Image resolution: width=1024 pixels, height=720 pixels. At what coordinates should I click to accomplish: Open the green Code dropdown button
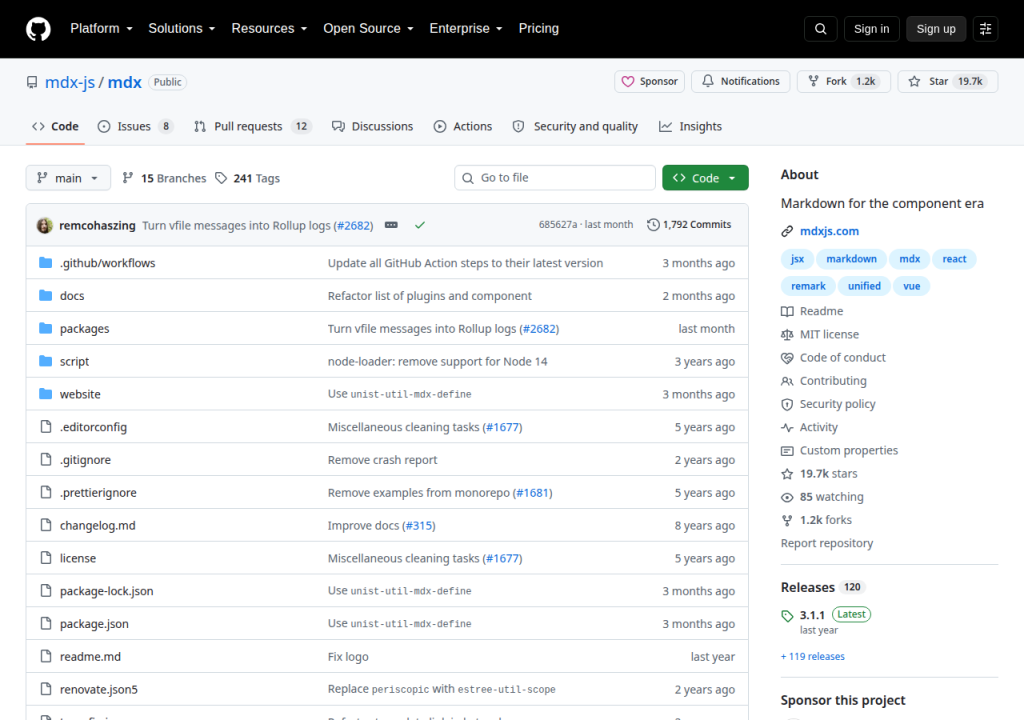705,178
